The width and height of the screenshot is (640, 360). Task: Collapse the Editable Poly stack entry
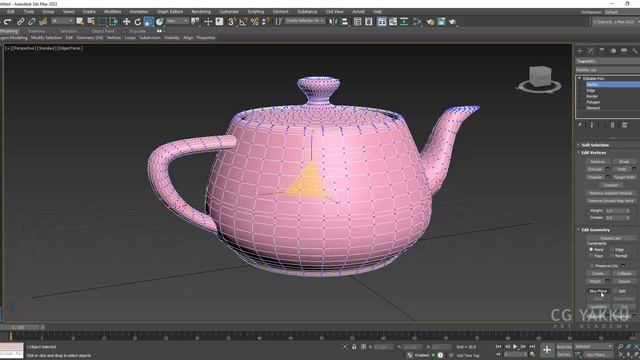(x=579, y=78)
